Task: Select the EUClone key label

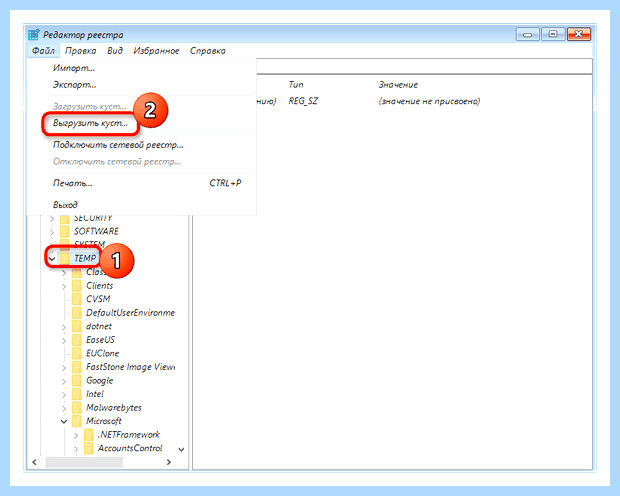Action: (102, 353)
